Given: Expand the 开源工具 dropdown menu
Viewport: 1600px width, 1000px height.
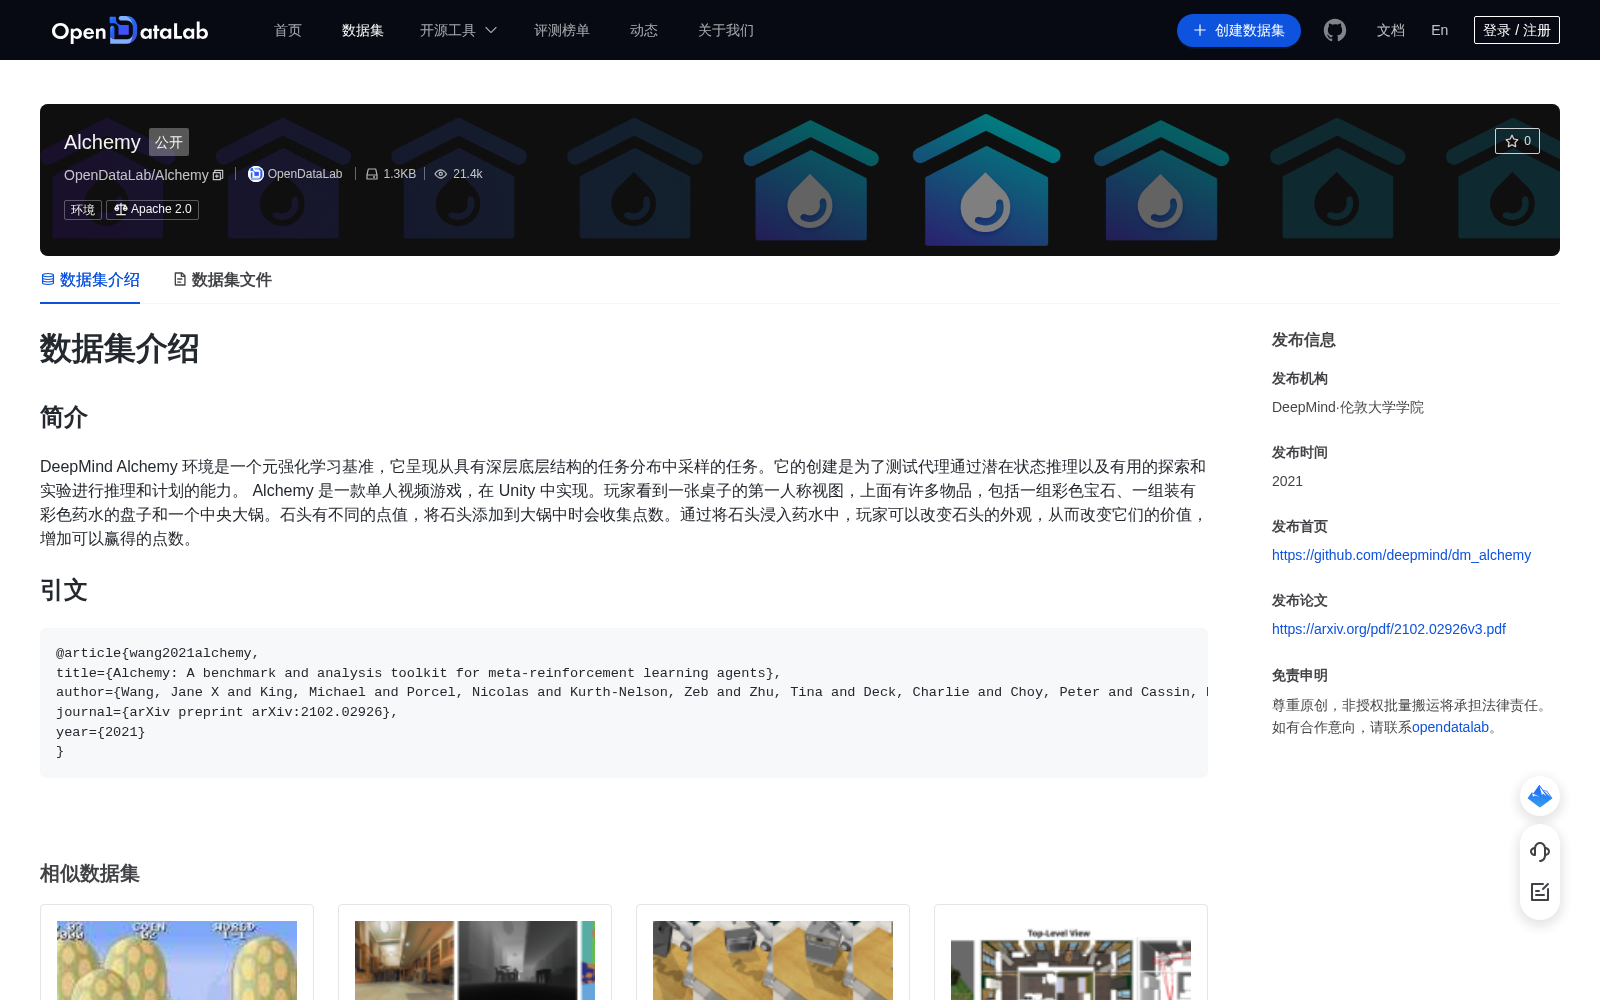Looking at the screenshot, I should [458, 30].
